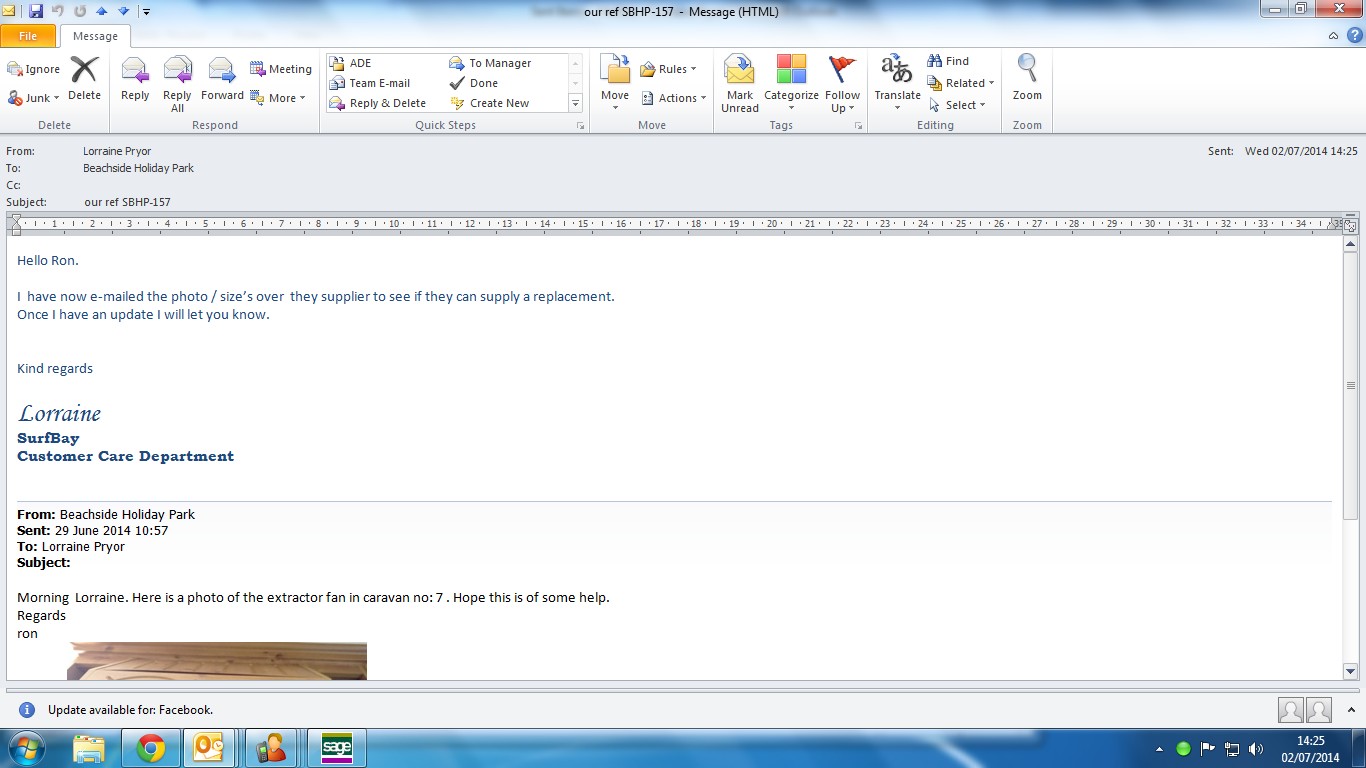Switch to the Message ribbon tab

click(x=95, y=36)
